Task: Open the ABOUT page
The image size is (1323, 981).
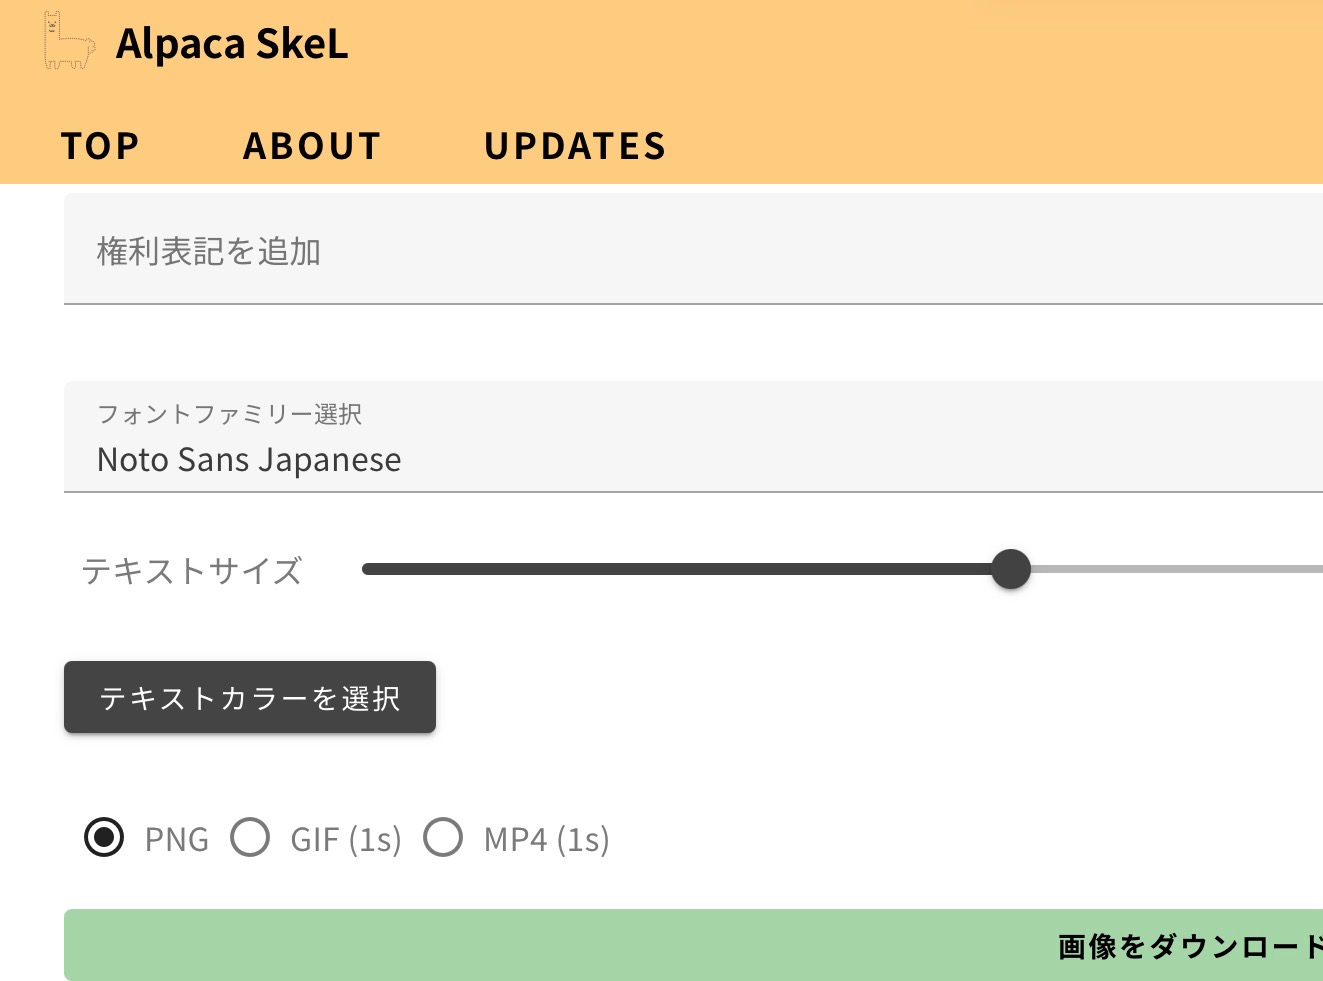Action: click(312, 146)
